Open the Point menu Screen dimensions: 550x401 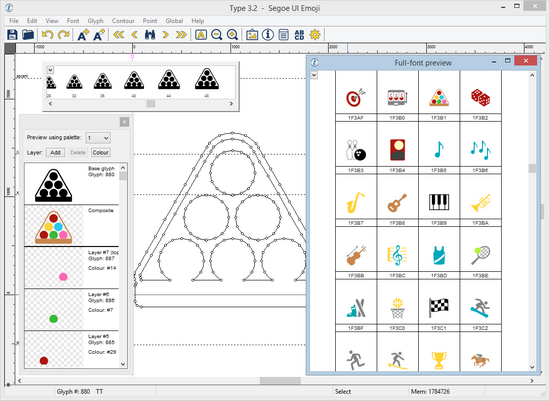[x=150, y=21]
